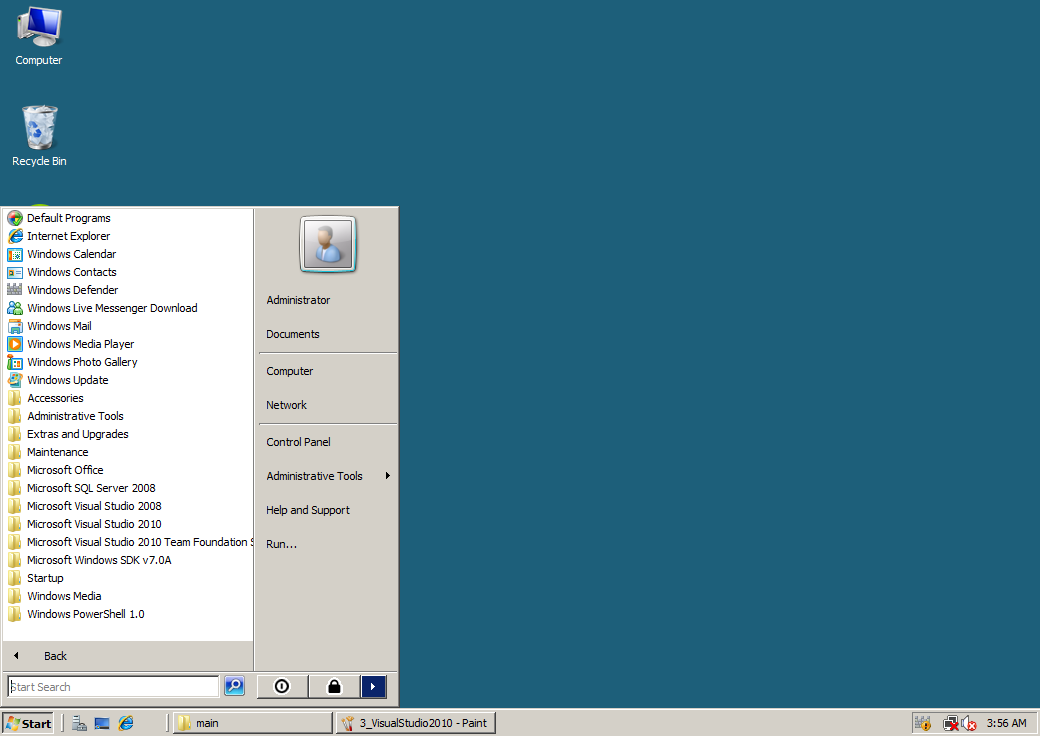Open the shutdown options arrow menu
This screenshot has height=736, width=1040.
click(373, 686)
